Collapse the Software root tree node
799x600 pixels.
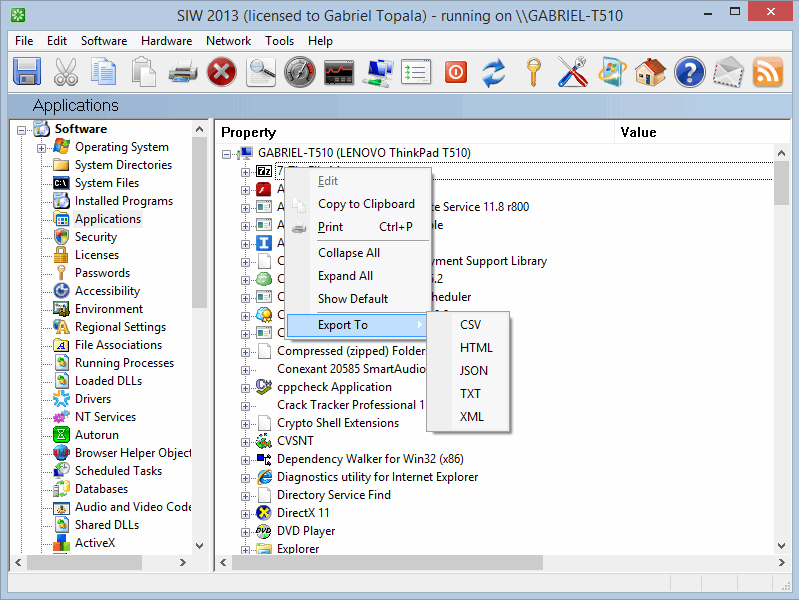pos(21,130)
